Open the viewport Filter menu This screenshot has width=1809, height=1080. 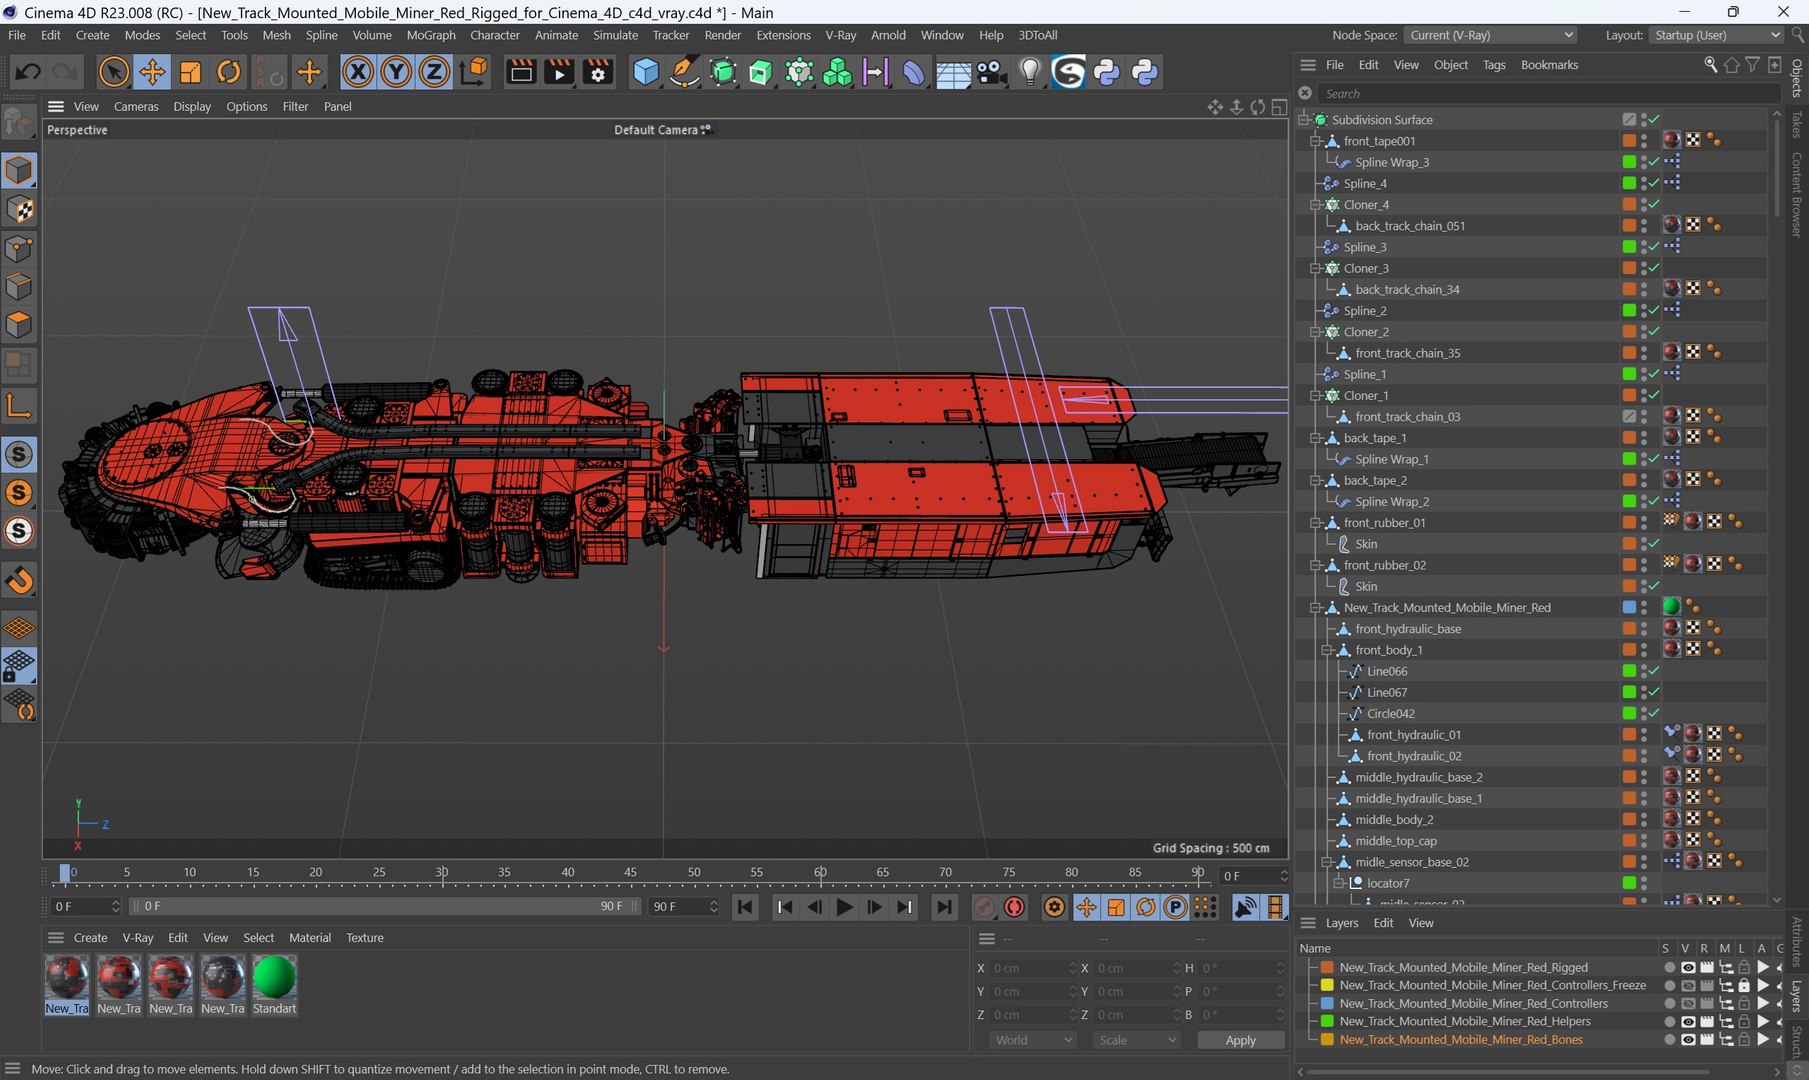pyautogui.click(x=295, y=106)
